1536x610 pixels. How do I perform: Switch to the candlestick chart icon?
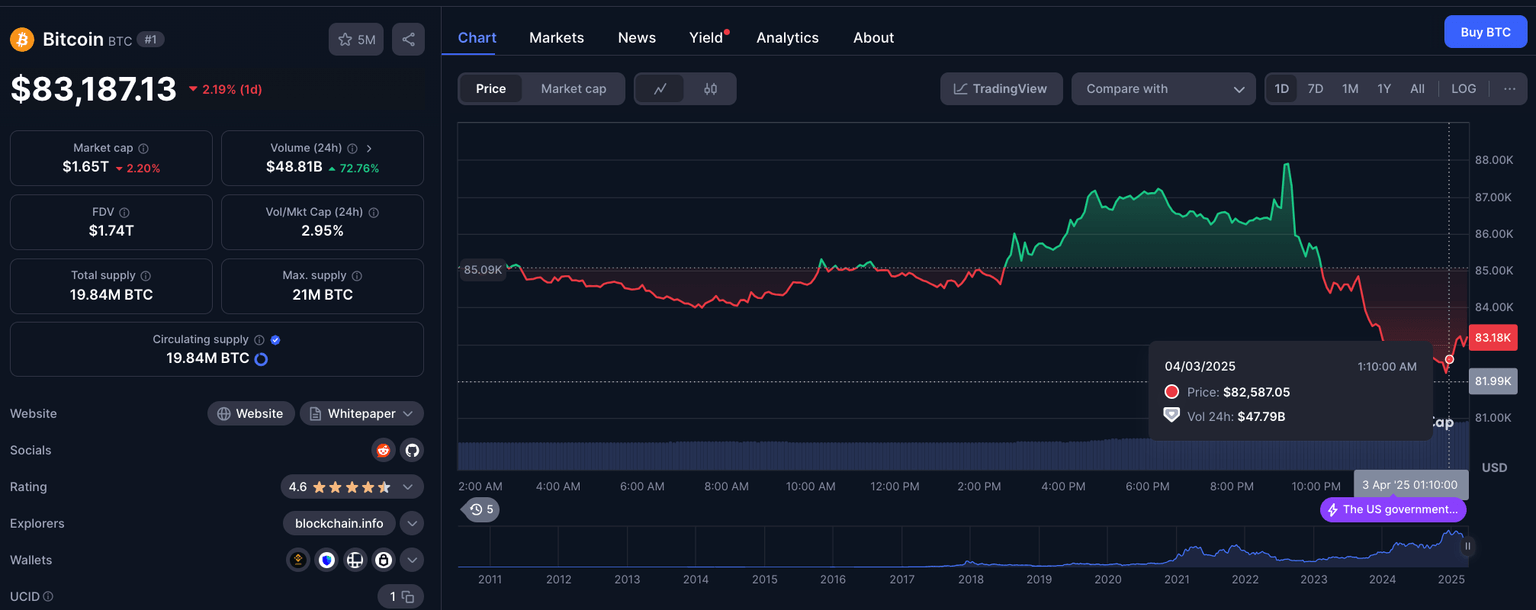pos(710,89)
